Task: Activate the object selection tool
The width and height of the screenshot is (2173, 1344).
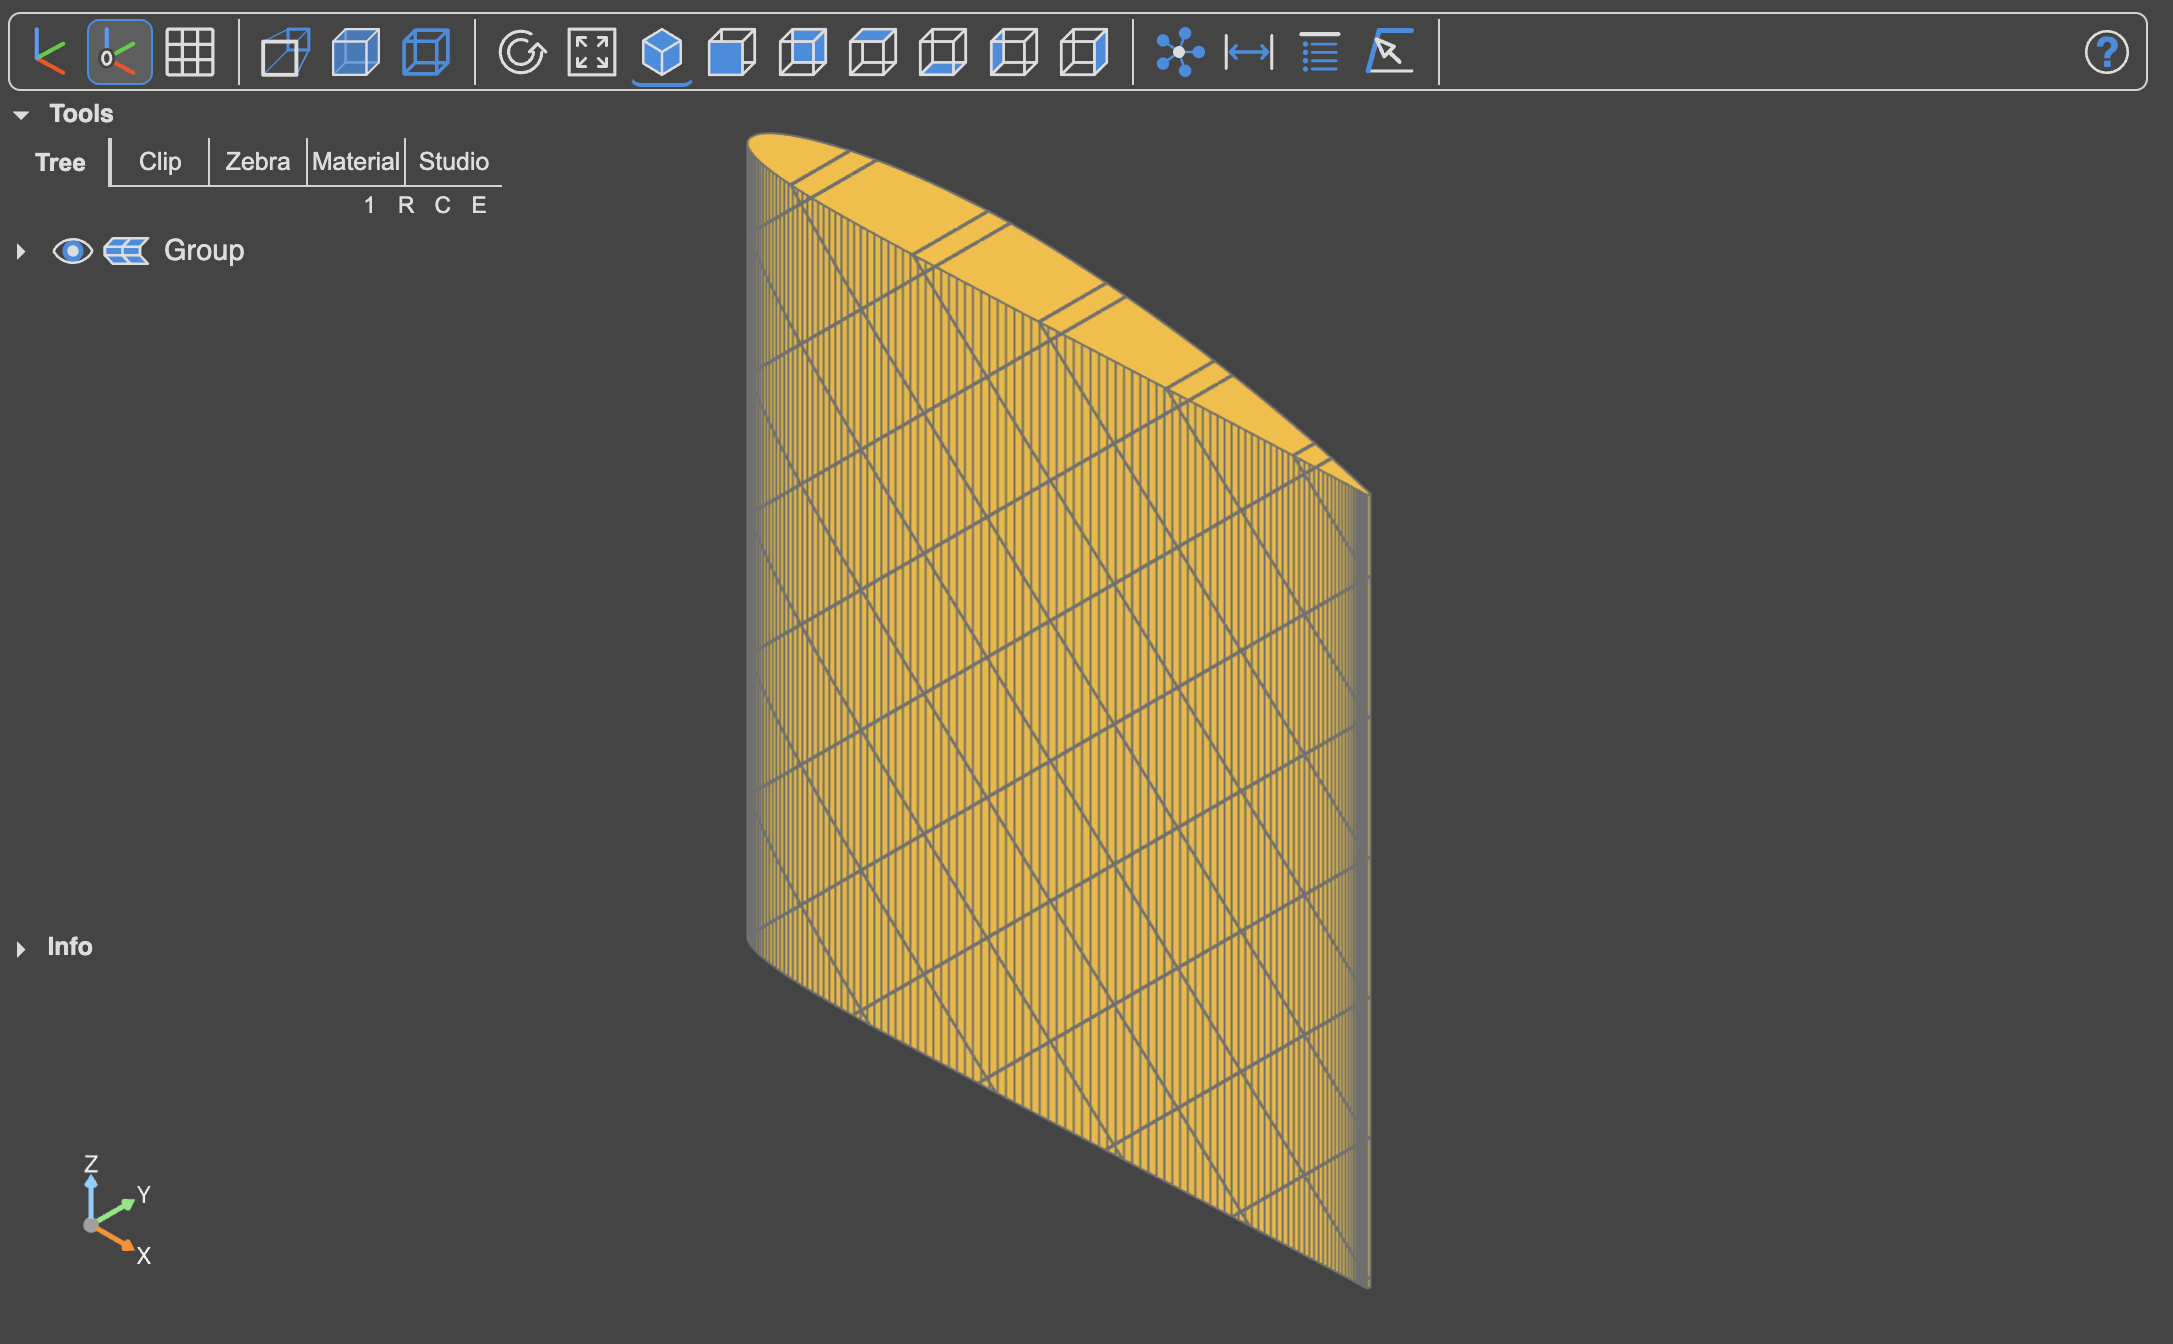Action: point(1390,52)
